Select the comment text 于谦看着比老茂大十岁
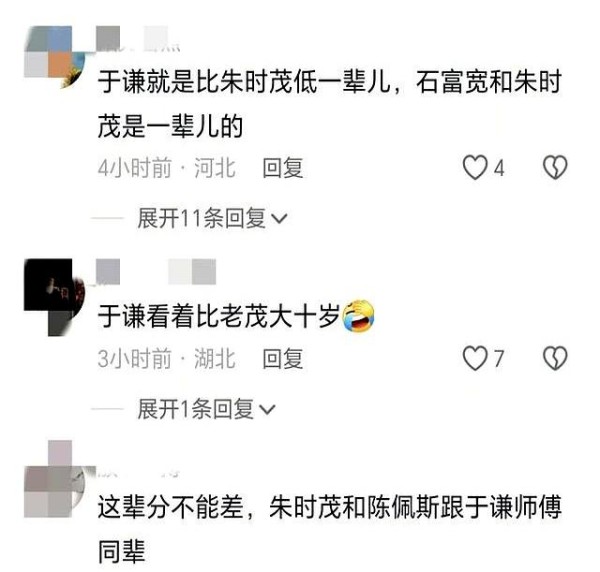 [219, 316]
